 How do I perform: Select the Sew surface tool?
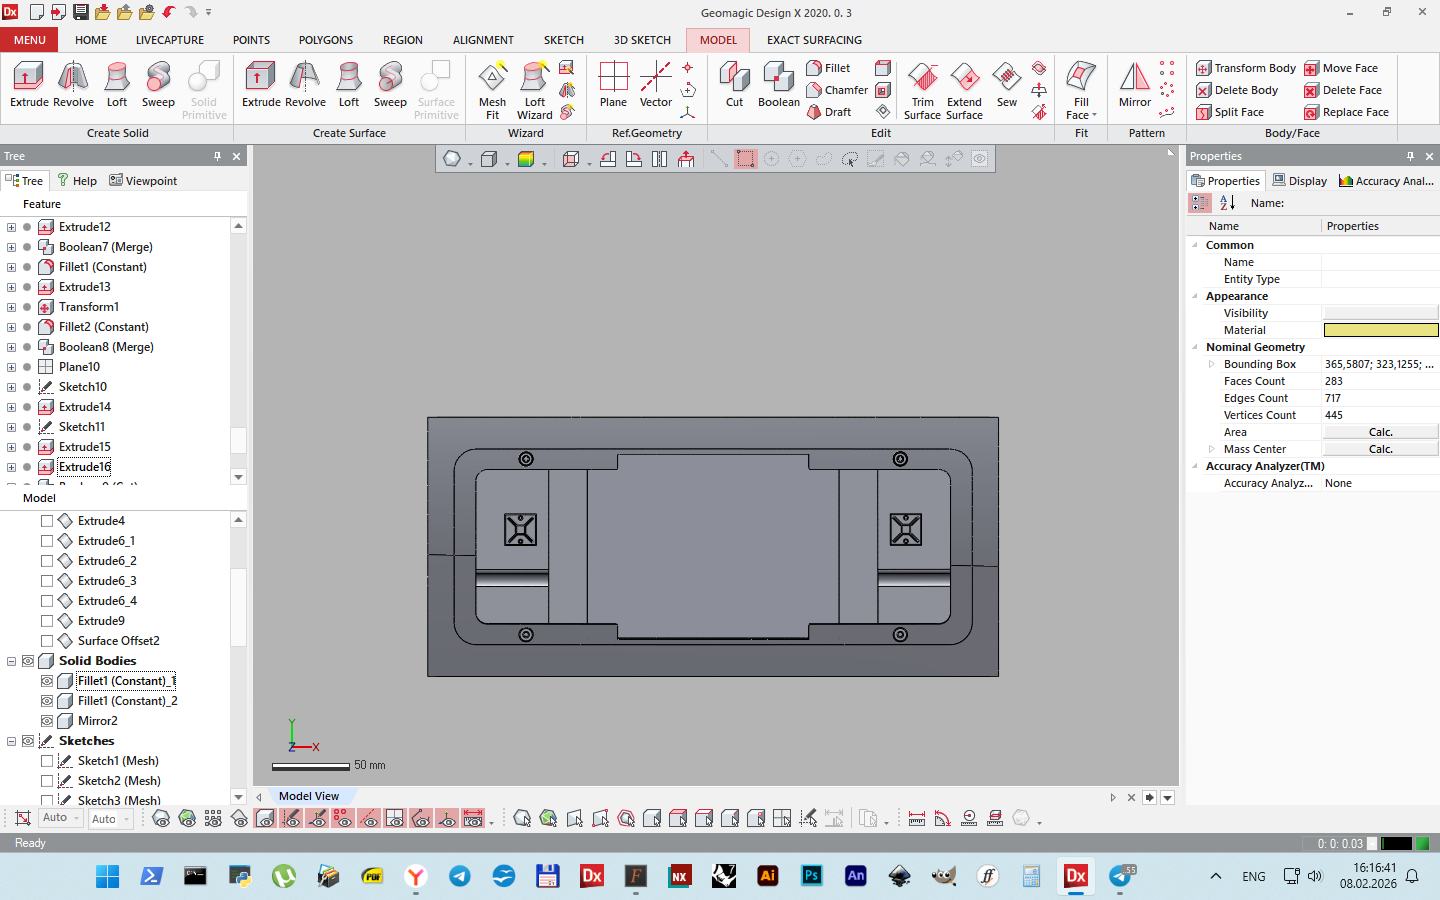coord(1006,88)
